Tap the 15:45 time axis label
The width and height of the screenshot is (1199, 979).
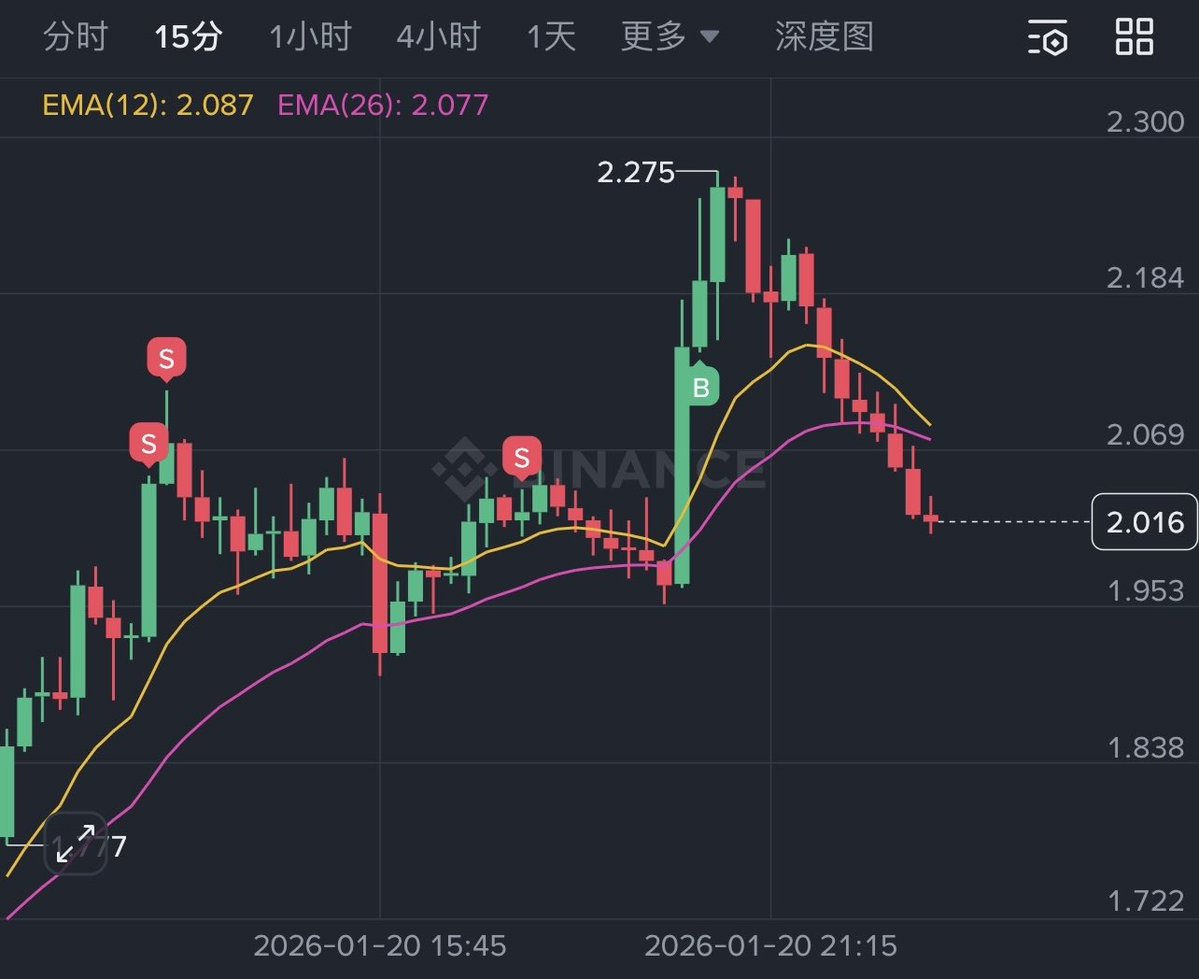coord(380,945)
